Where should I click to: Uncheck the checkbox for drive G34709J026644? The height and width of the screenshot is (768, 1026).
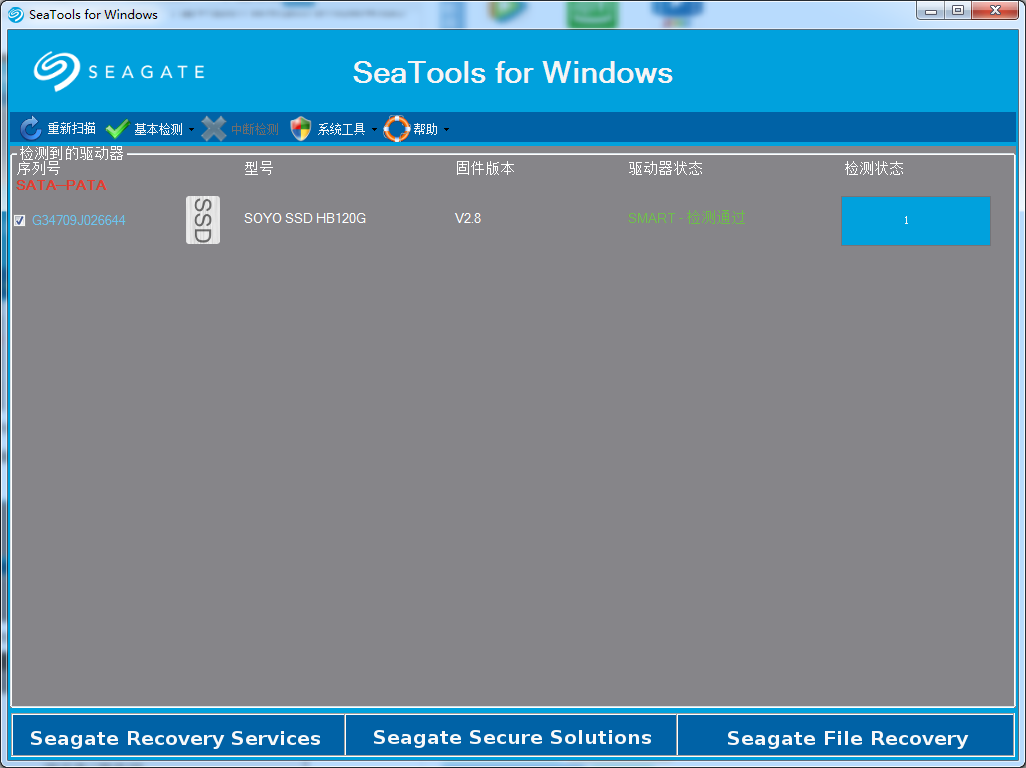click(x=20, y=219)
